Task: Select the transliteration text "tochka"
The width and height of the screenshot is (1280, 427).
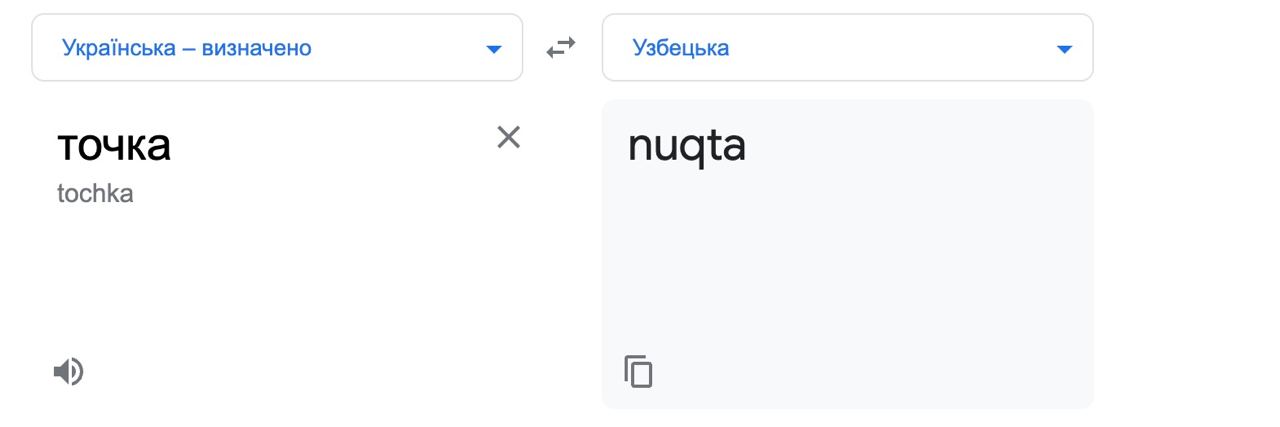Action: [95, 193]
